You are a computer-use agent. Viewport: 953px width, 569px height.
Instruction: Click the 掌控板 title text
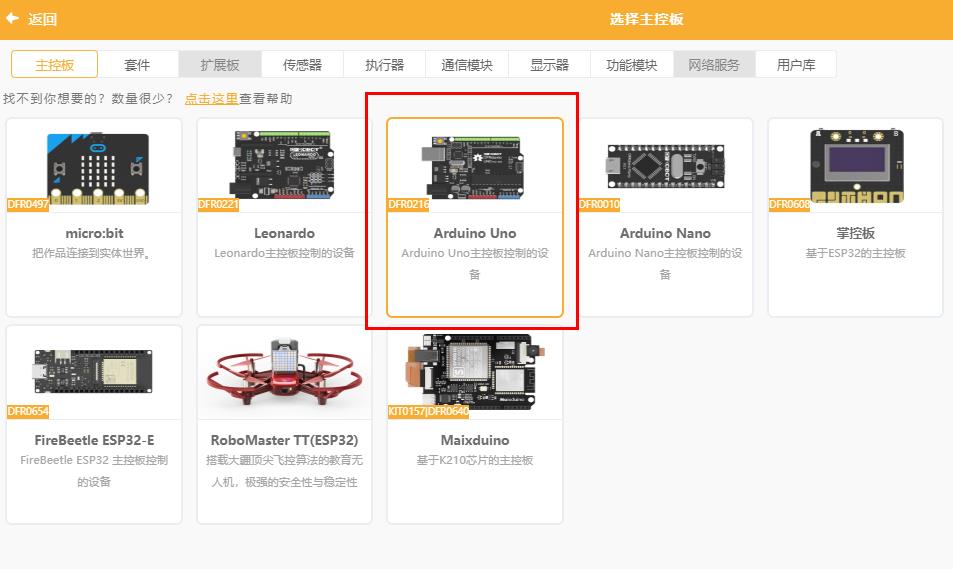pos(856,233)
